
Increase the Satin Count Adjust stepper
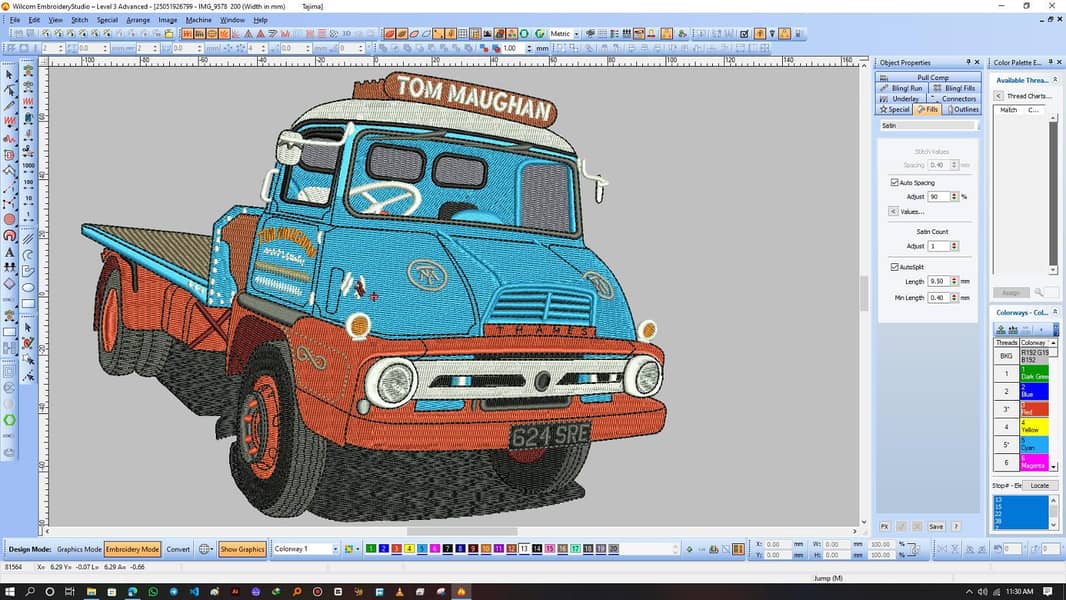(x=955, y=244)
